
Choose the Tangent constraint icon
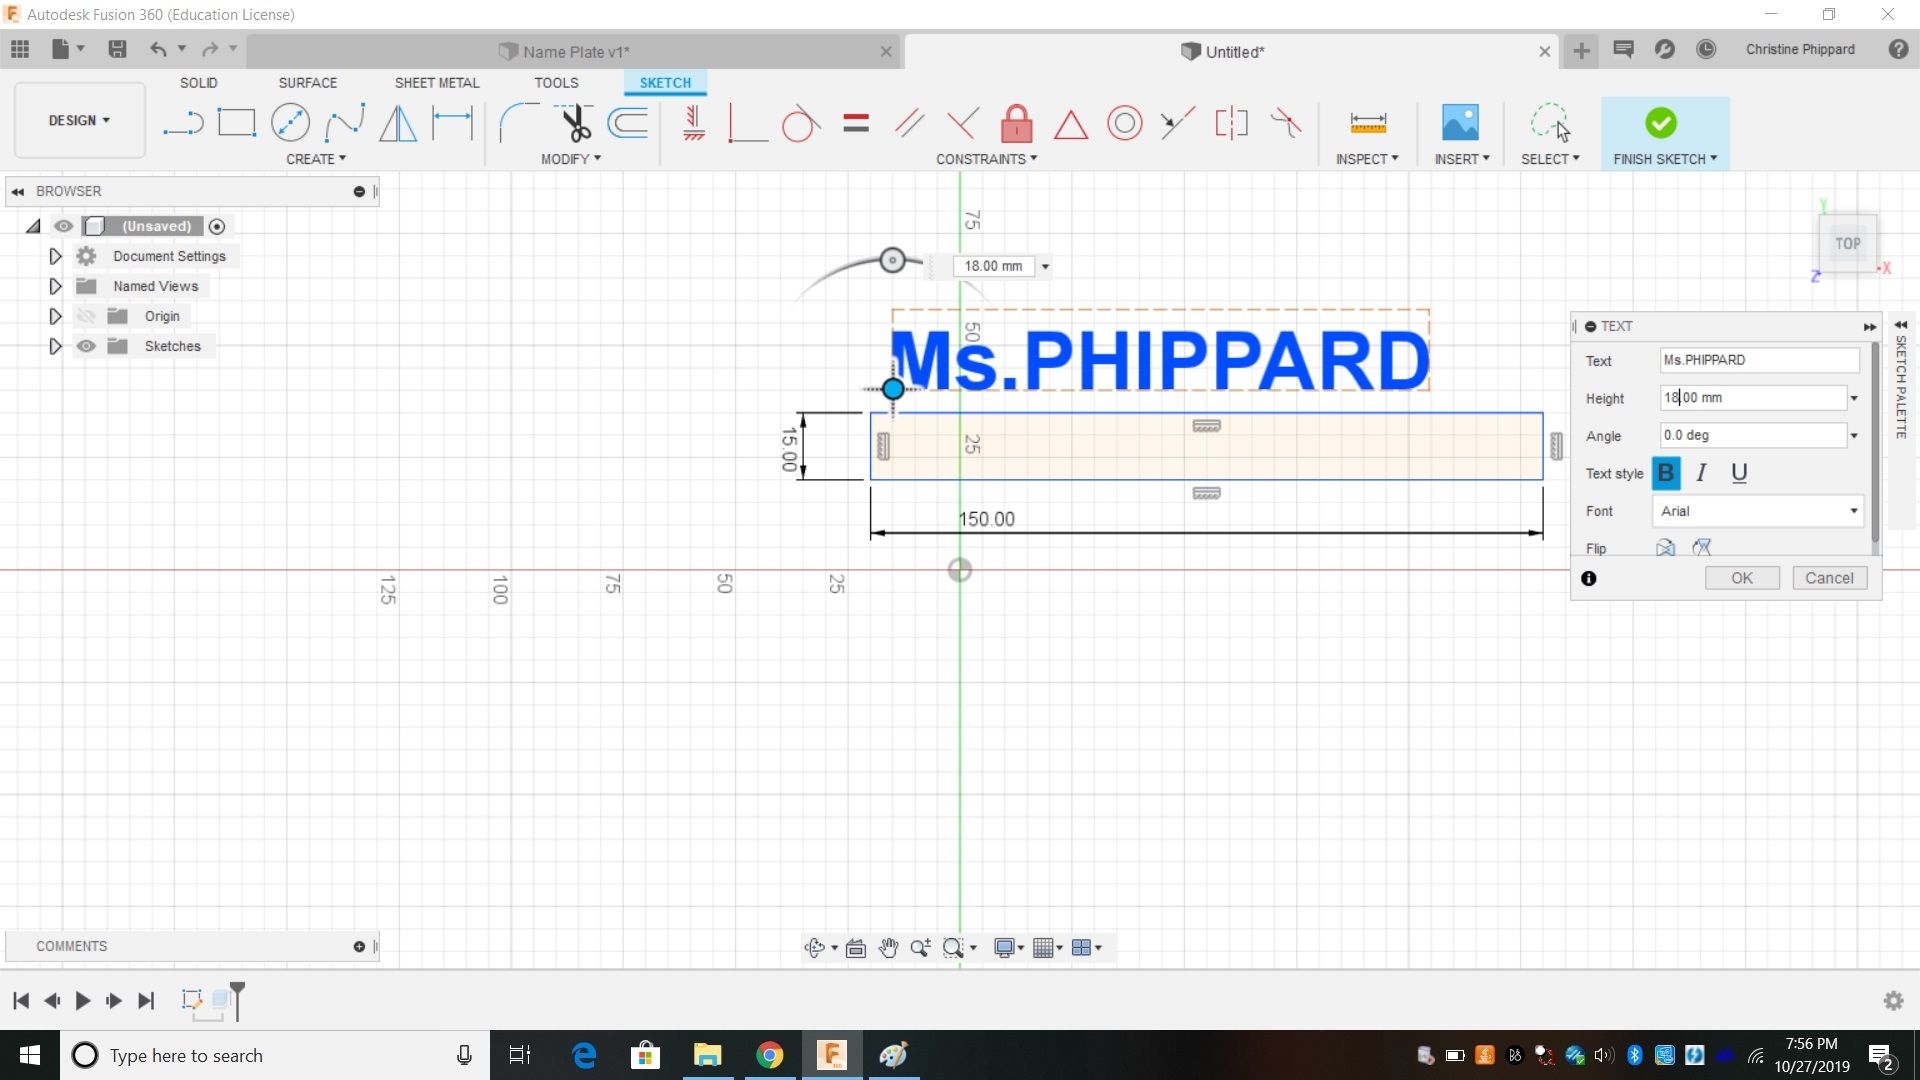800,124
